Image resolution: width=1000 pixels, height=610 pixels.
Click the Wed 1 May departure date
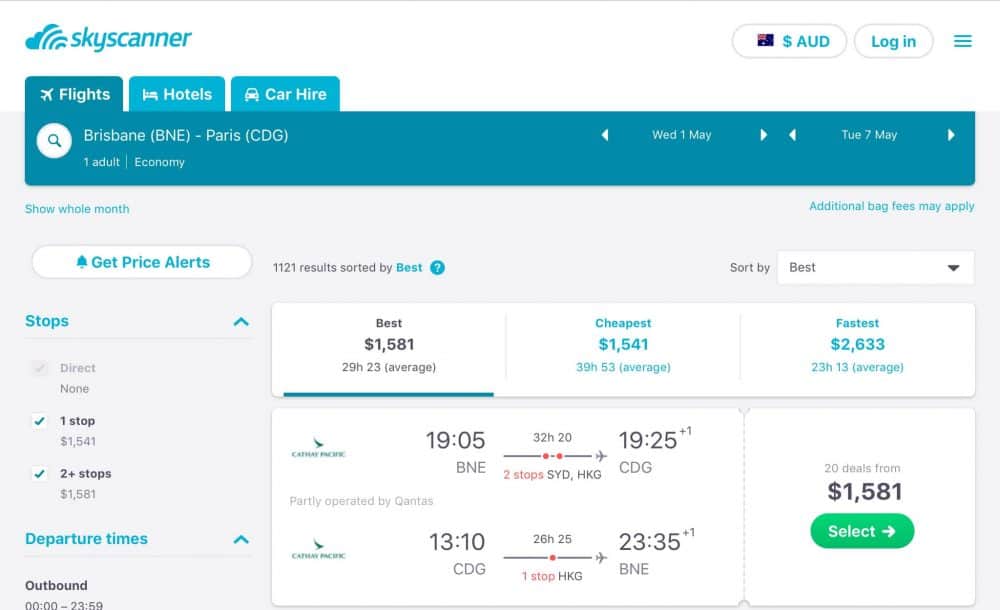click(681, 135)
